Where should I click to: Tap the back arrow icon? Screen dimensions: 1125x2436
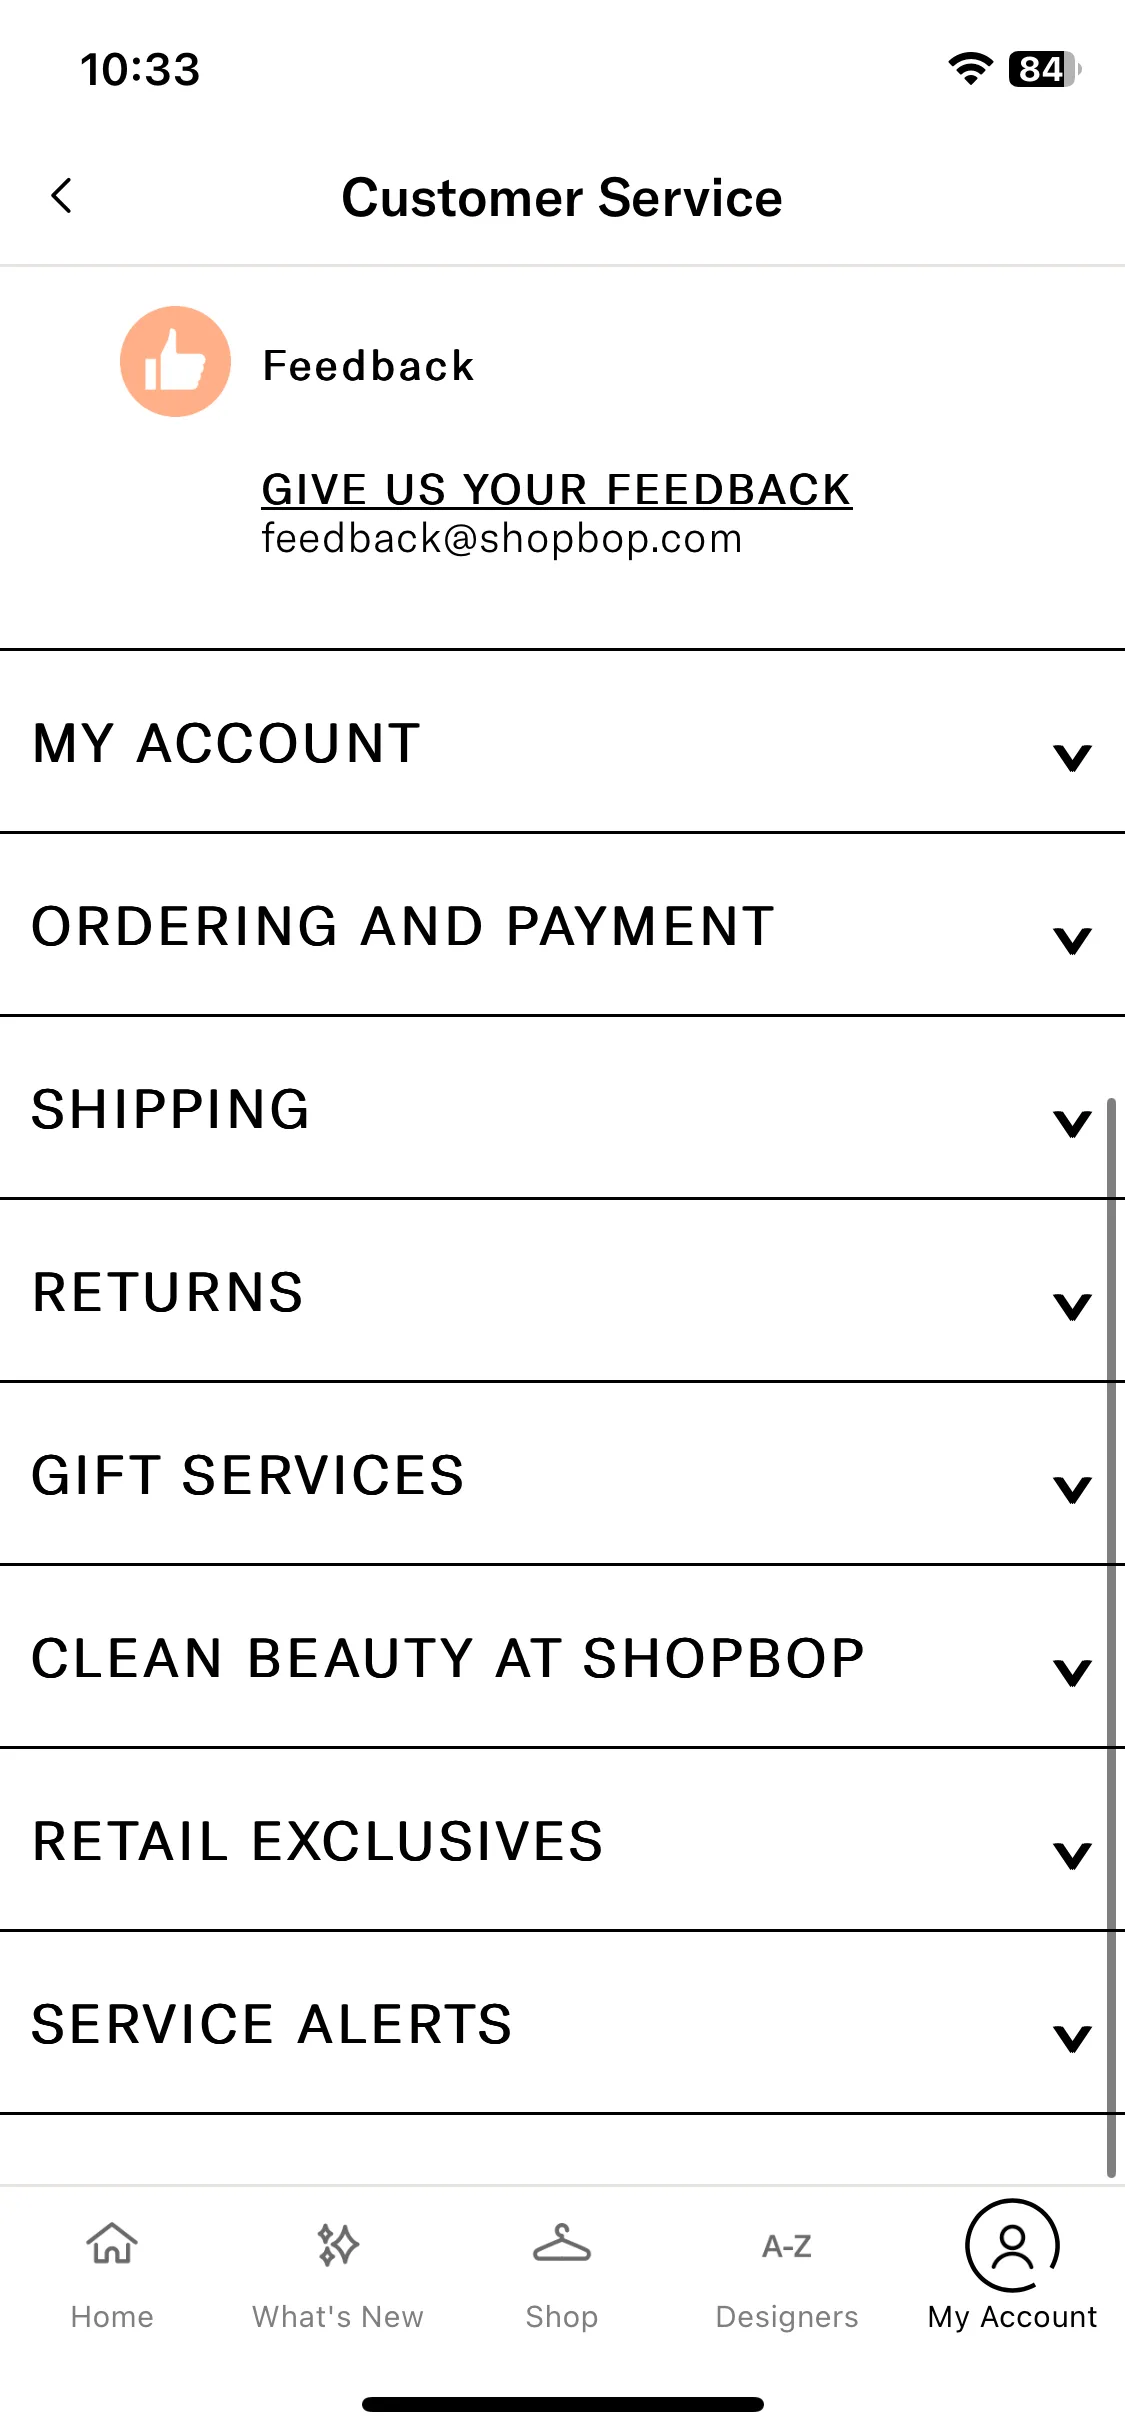62,196
